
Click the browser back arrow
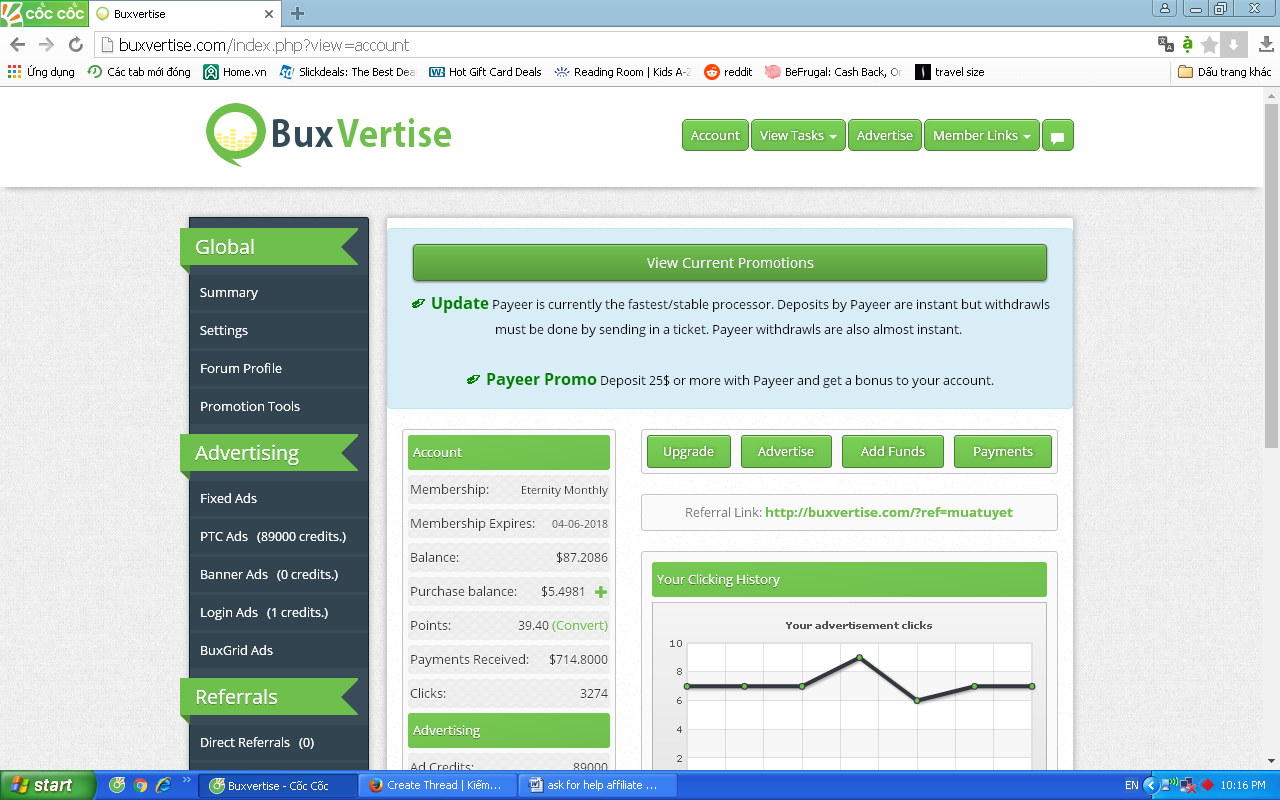[17, 45]
